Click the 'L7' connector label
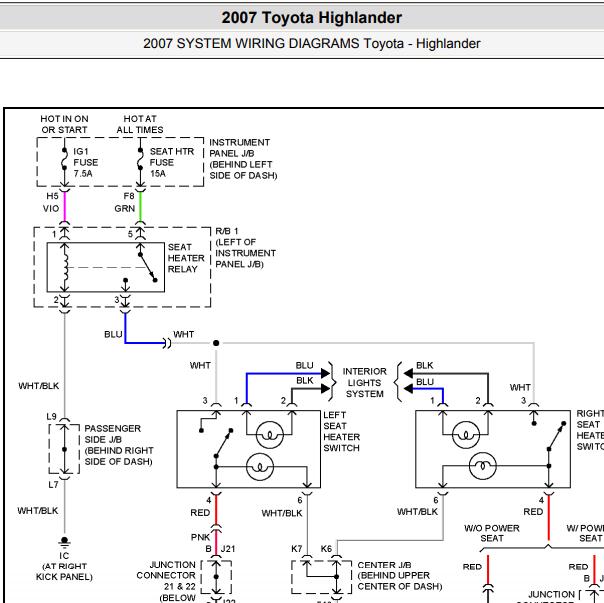 [x=53, y=484]
